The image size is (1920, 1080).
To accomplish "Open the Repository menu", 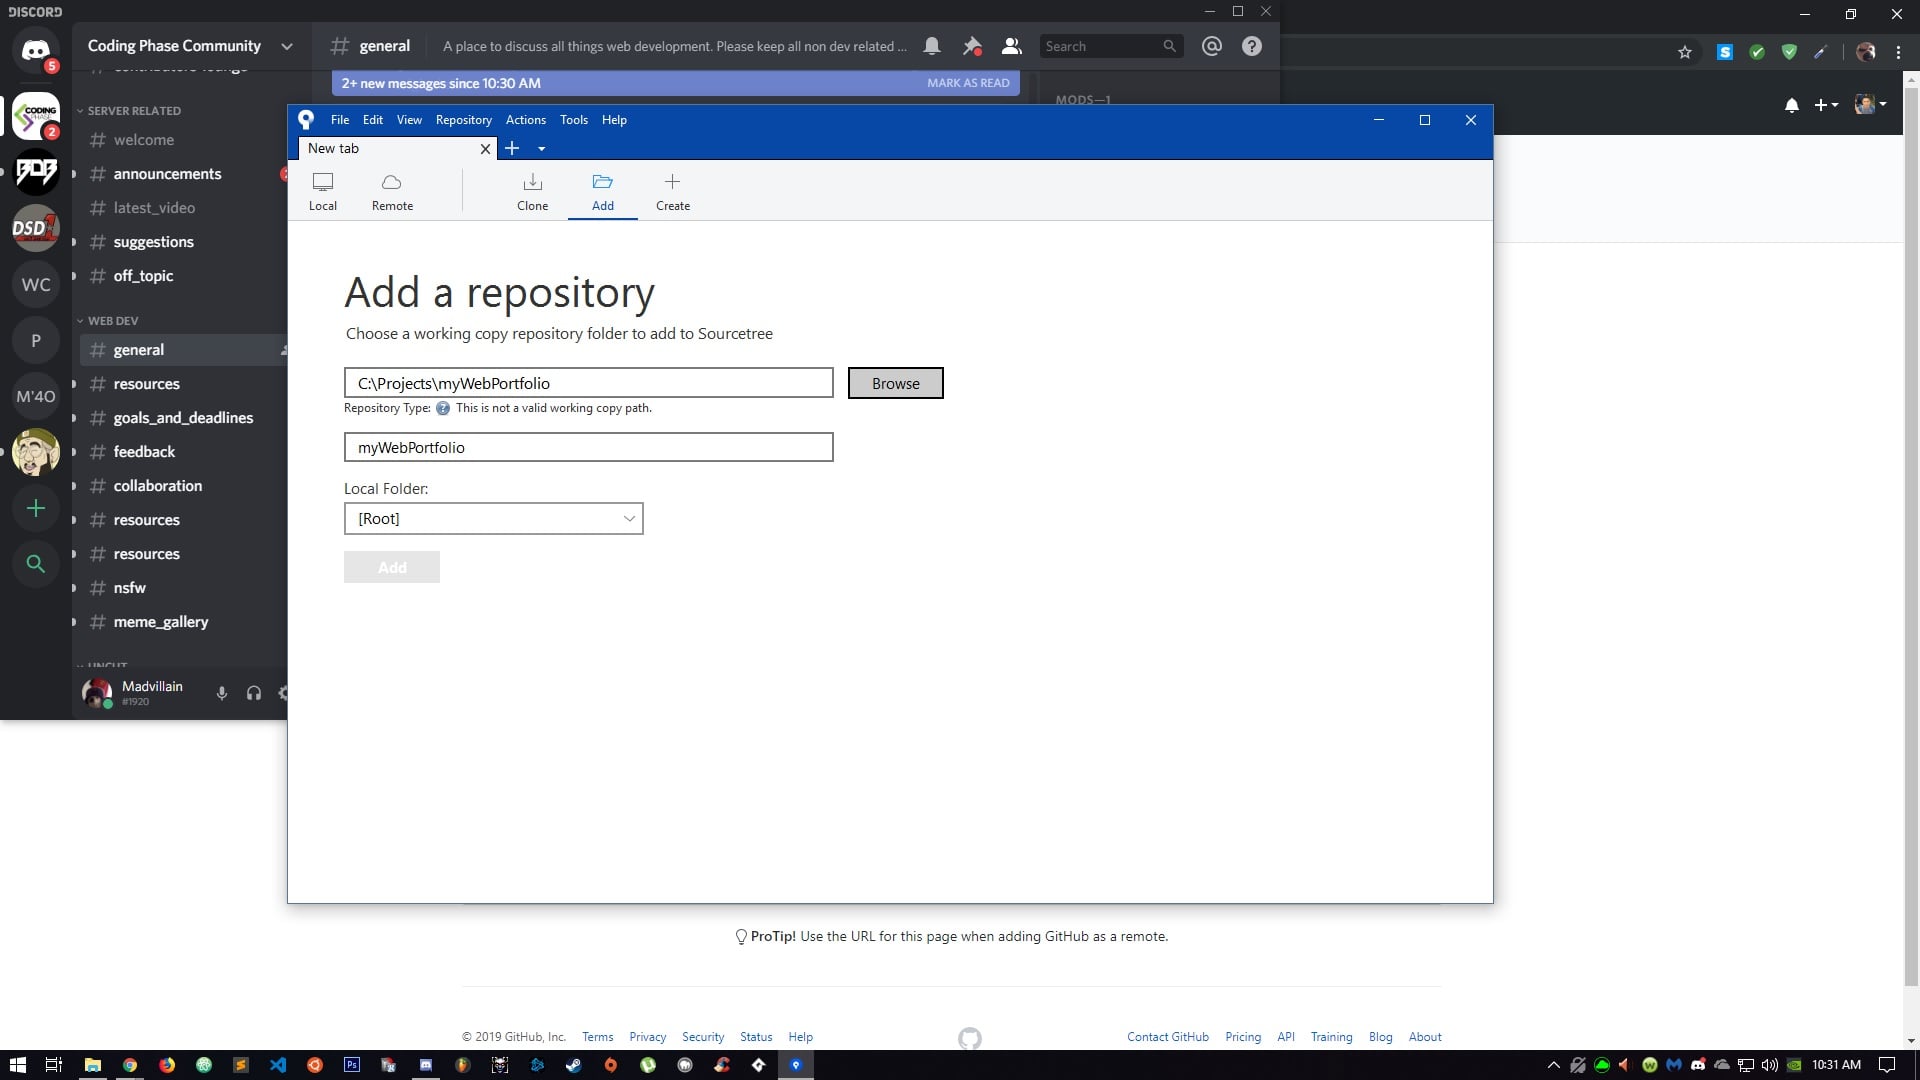I will (463, 120).
